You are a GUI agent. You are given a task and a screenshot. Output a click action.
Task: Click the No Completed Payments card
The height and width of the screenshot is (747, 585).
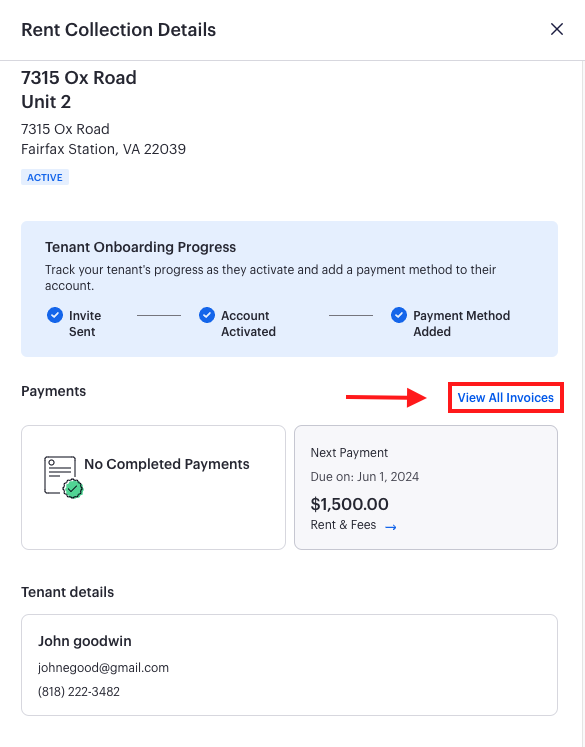pyautogui.click(x=153, y=487)
